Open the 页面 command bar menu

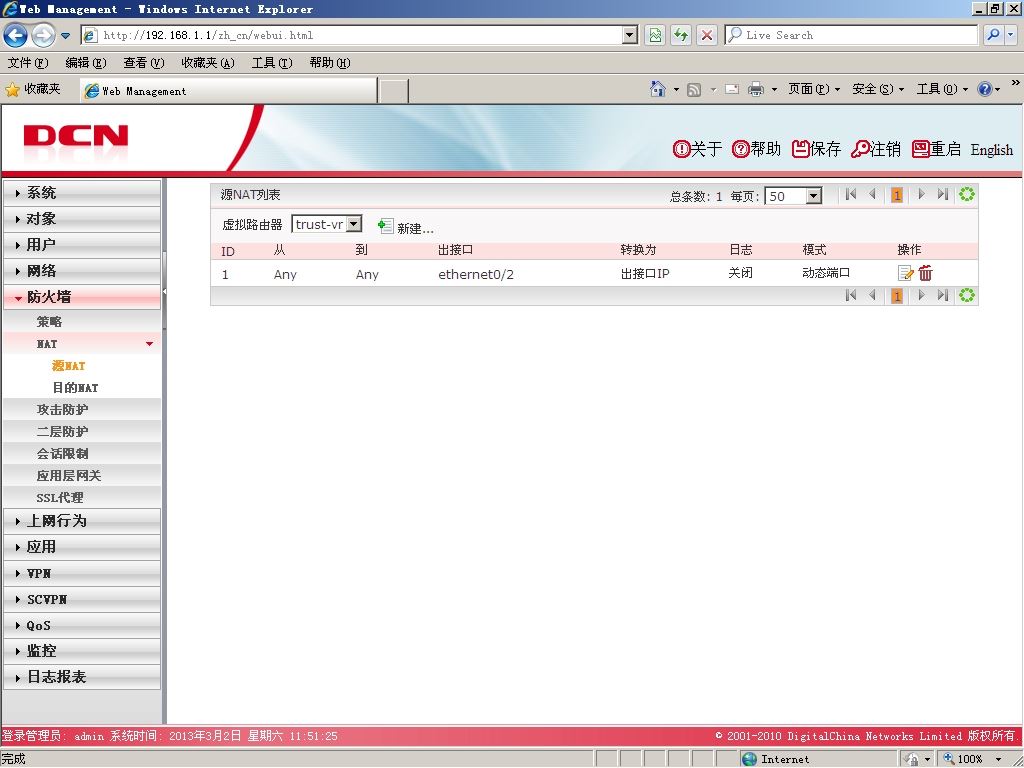point(814,89)
